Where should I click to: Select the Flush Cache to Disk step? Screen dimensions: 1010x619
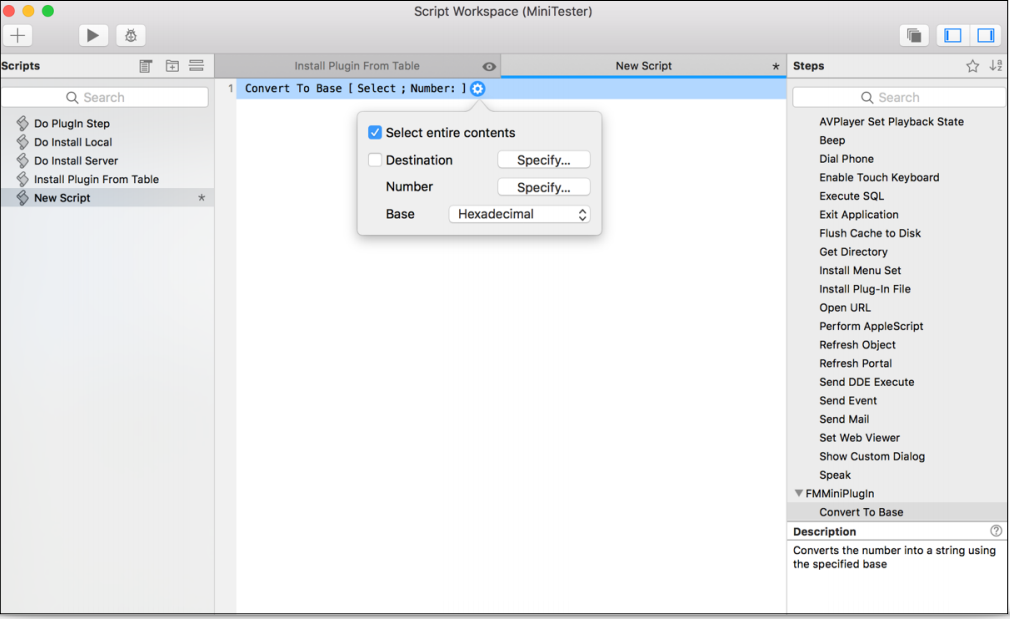pos(870,233)
